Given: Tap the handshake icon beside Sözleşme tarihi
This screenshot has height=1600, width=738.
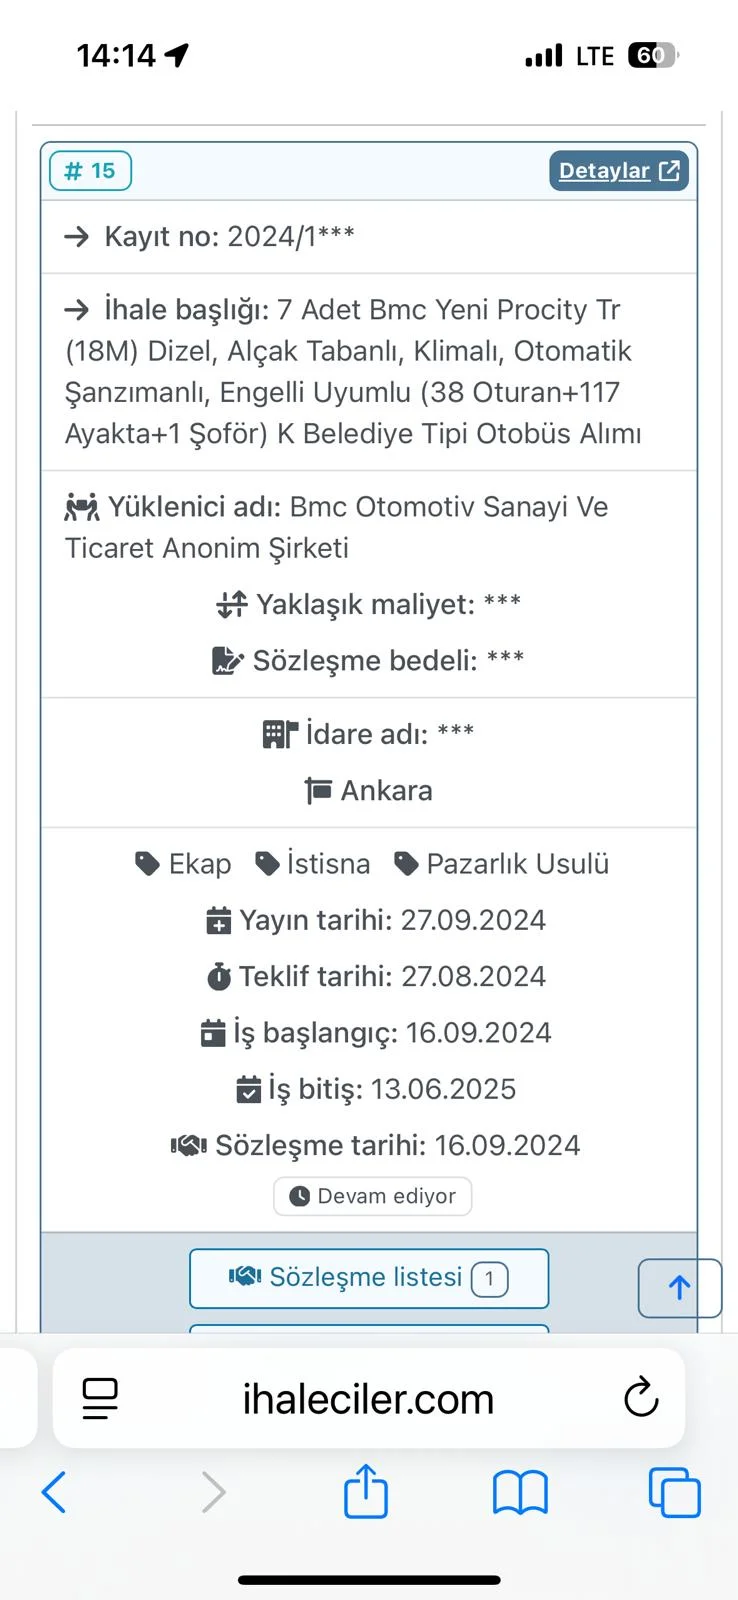Looking at the screenshot, I should pos(188,1146).
